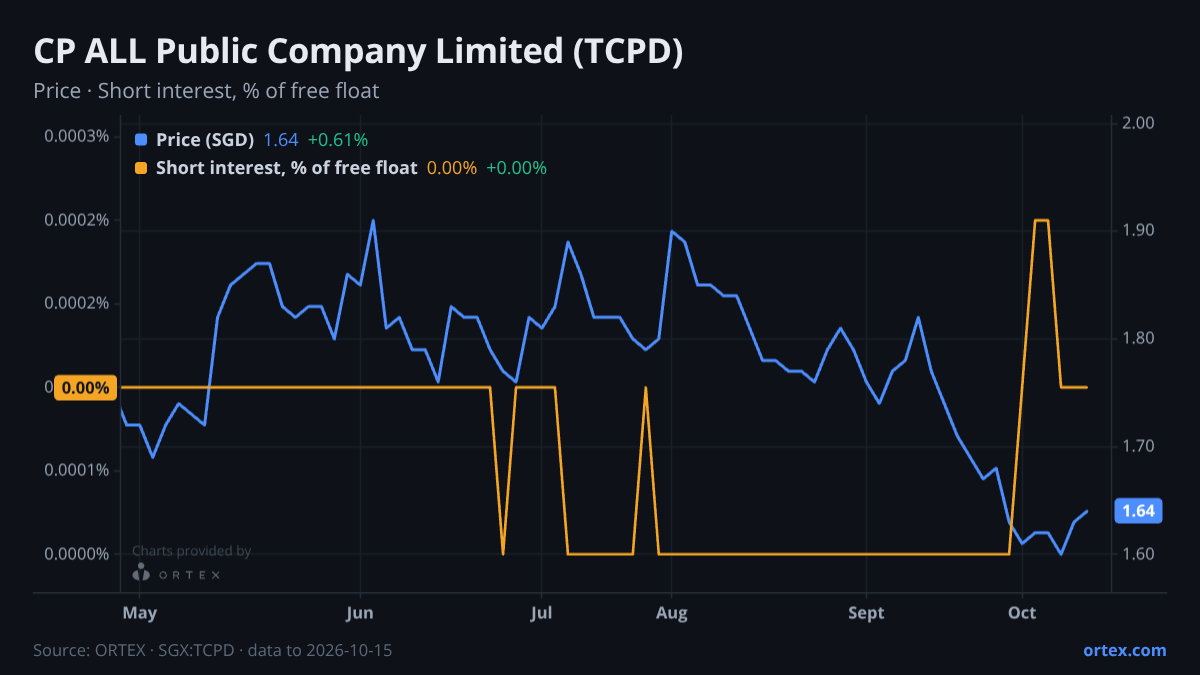Click the orange Short interest legend swatch

coord(141,168)
